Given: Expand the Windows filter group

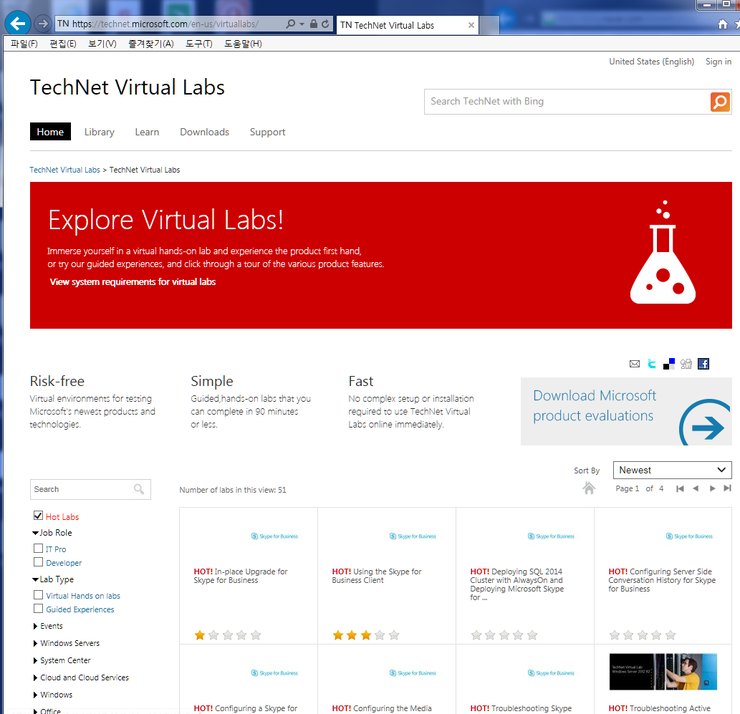Looking at the screenshot, I should coord(35,695).
